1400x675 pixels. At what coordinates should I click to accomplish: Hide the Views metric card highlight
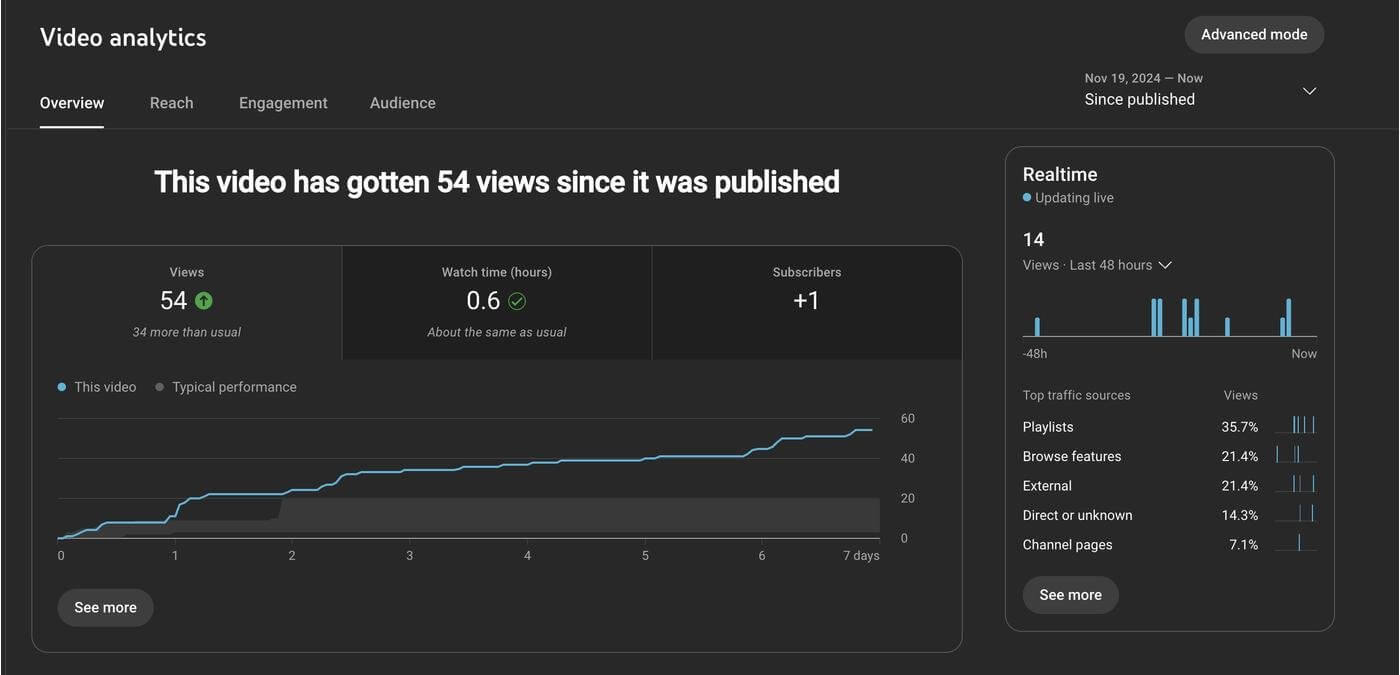[x=186, y=301]
